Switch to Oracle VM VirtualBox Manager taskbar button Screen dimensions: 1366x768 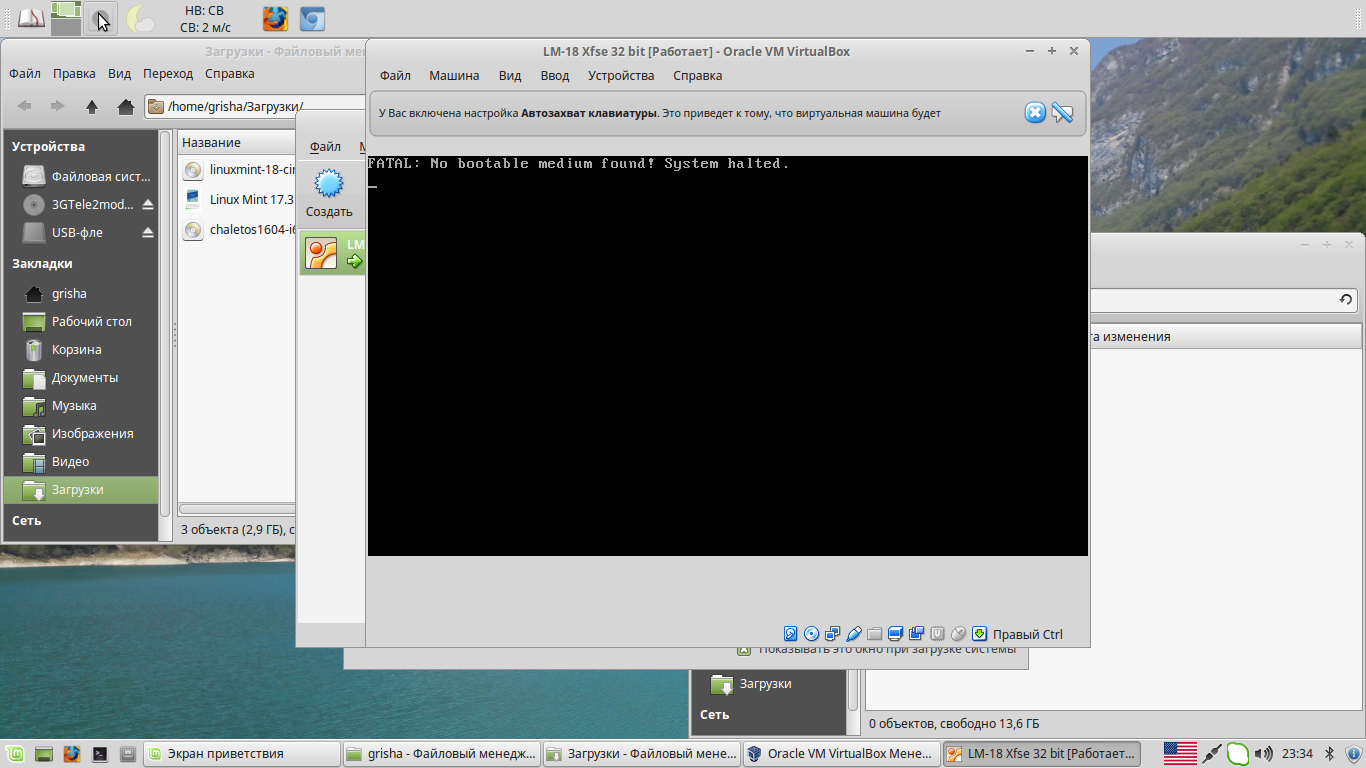[x=840, y=753]
